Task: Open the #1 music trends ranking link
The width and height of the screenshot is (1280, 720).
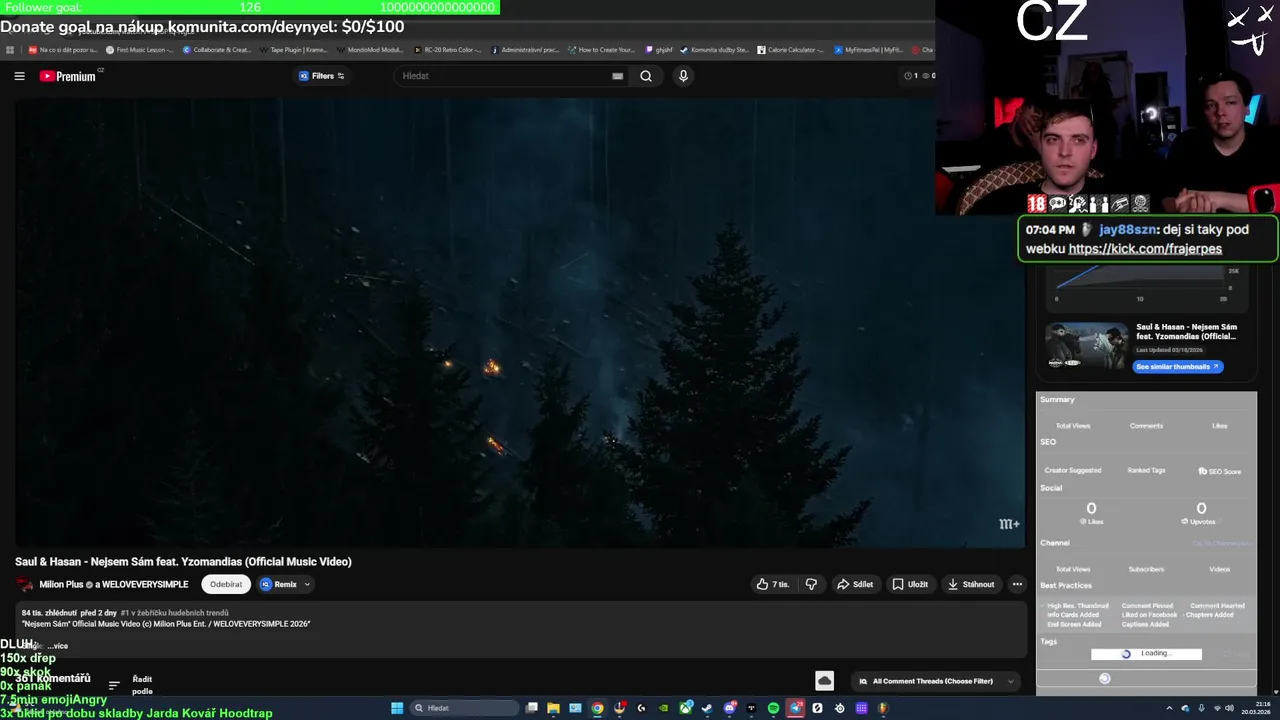Action: [175, 612]
